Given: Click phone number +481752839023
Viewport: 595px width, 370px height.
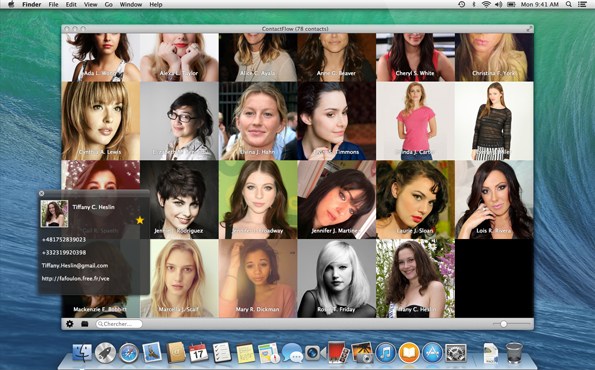Looking at the screenshot, I should [64, 239].
